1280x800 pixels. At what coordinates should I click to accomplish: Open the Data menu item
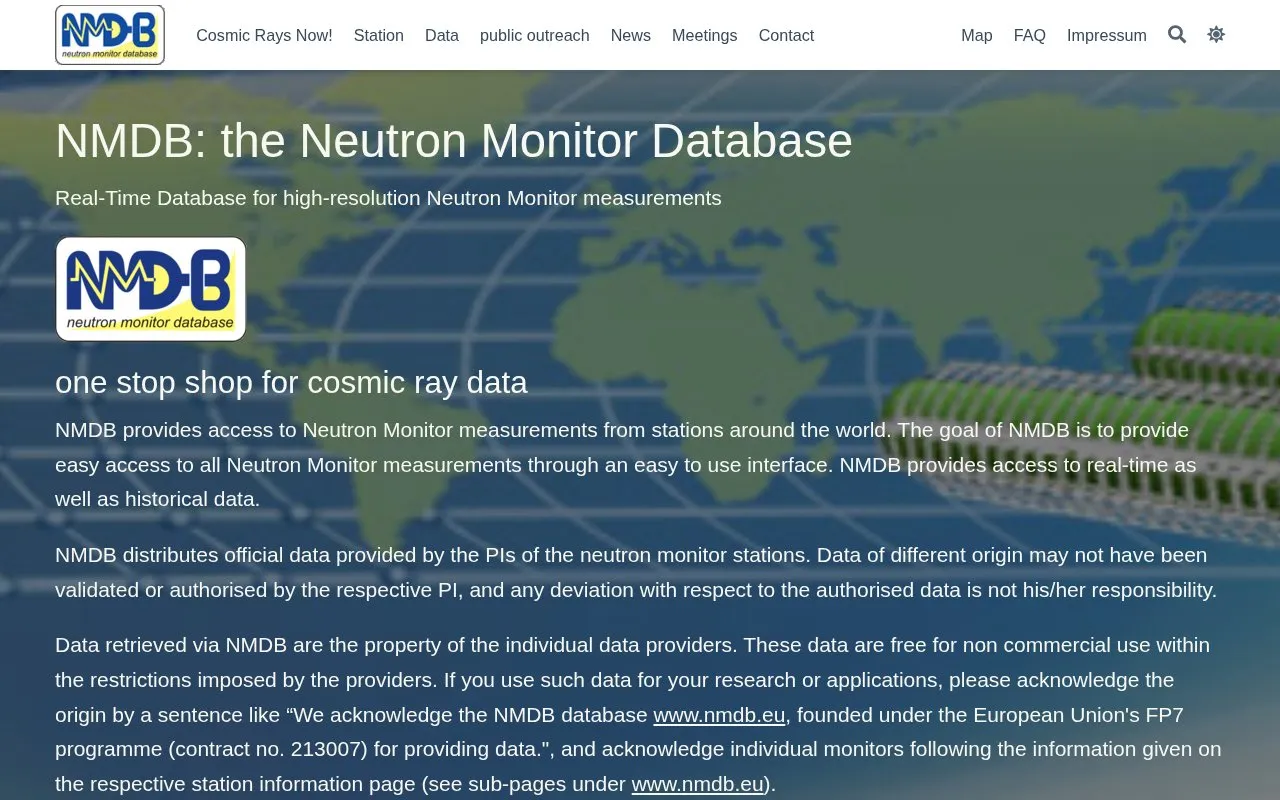click(442, 35)
